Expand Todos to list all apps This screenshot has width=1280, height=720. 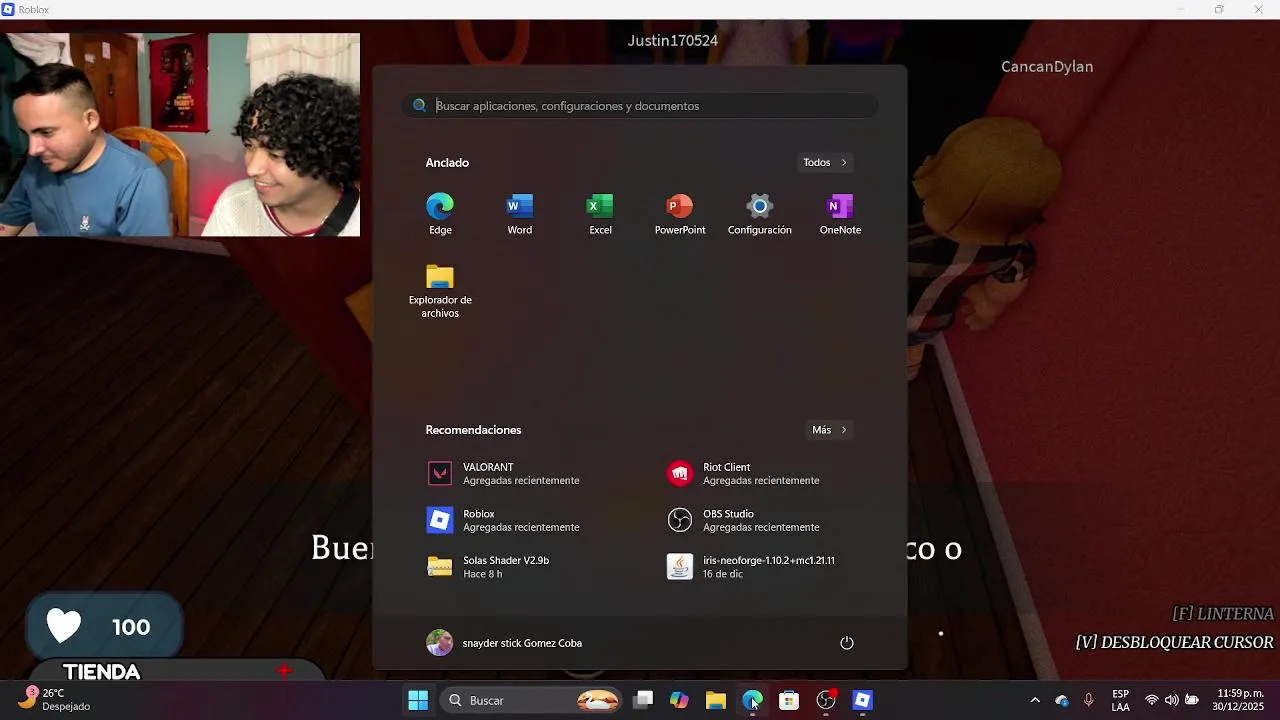click(825, 162)
